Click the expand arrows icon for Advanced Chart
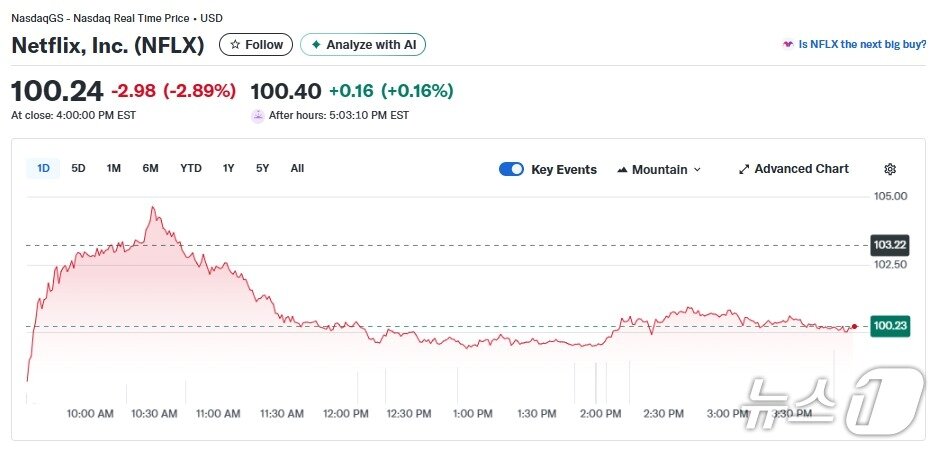The width and height of the screenshot is (938, 449). pyautogui.click(x=744, y=170)
